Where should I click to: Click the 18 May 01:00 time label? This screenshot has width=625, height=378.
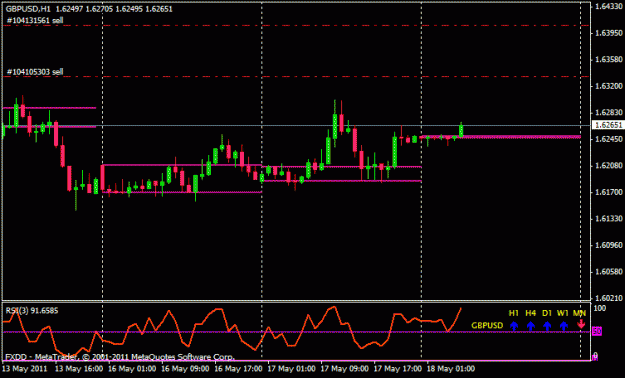click(451, 369)
